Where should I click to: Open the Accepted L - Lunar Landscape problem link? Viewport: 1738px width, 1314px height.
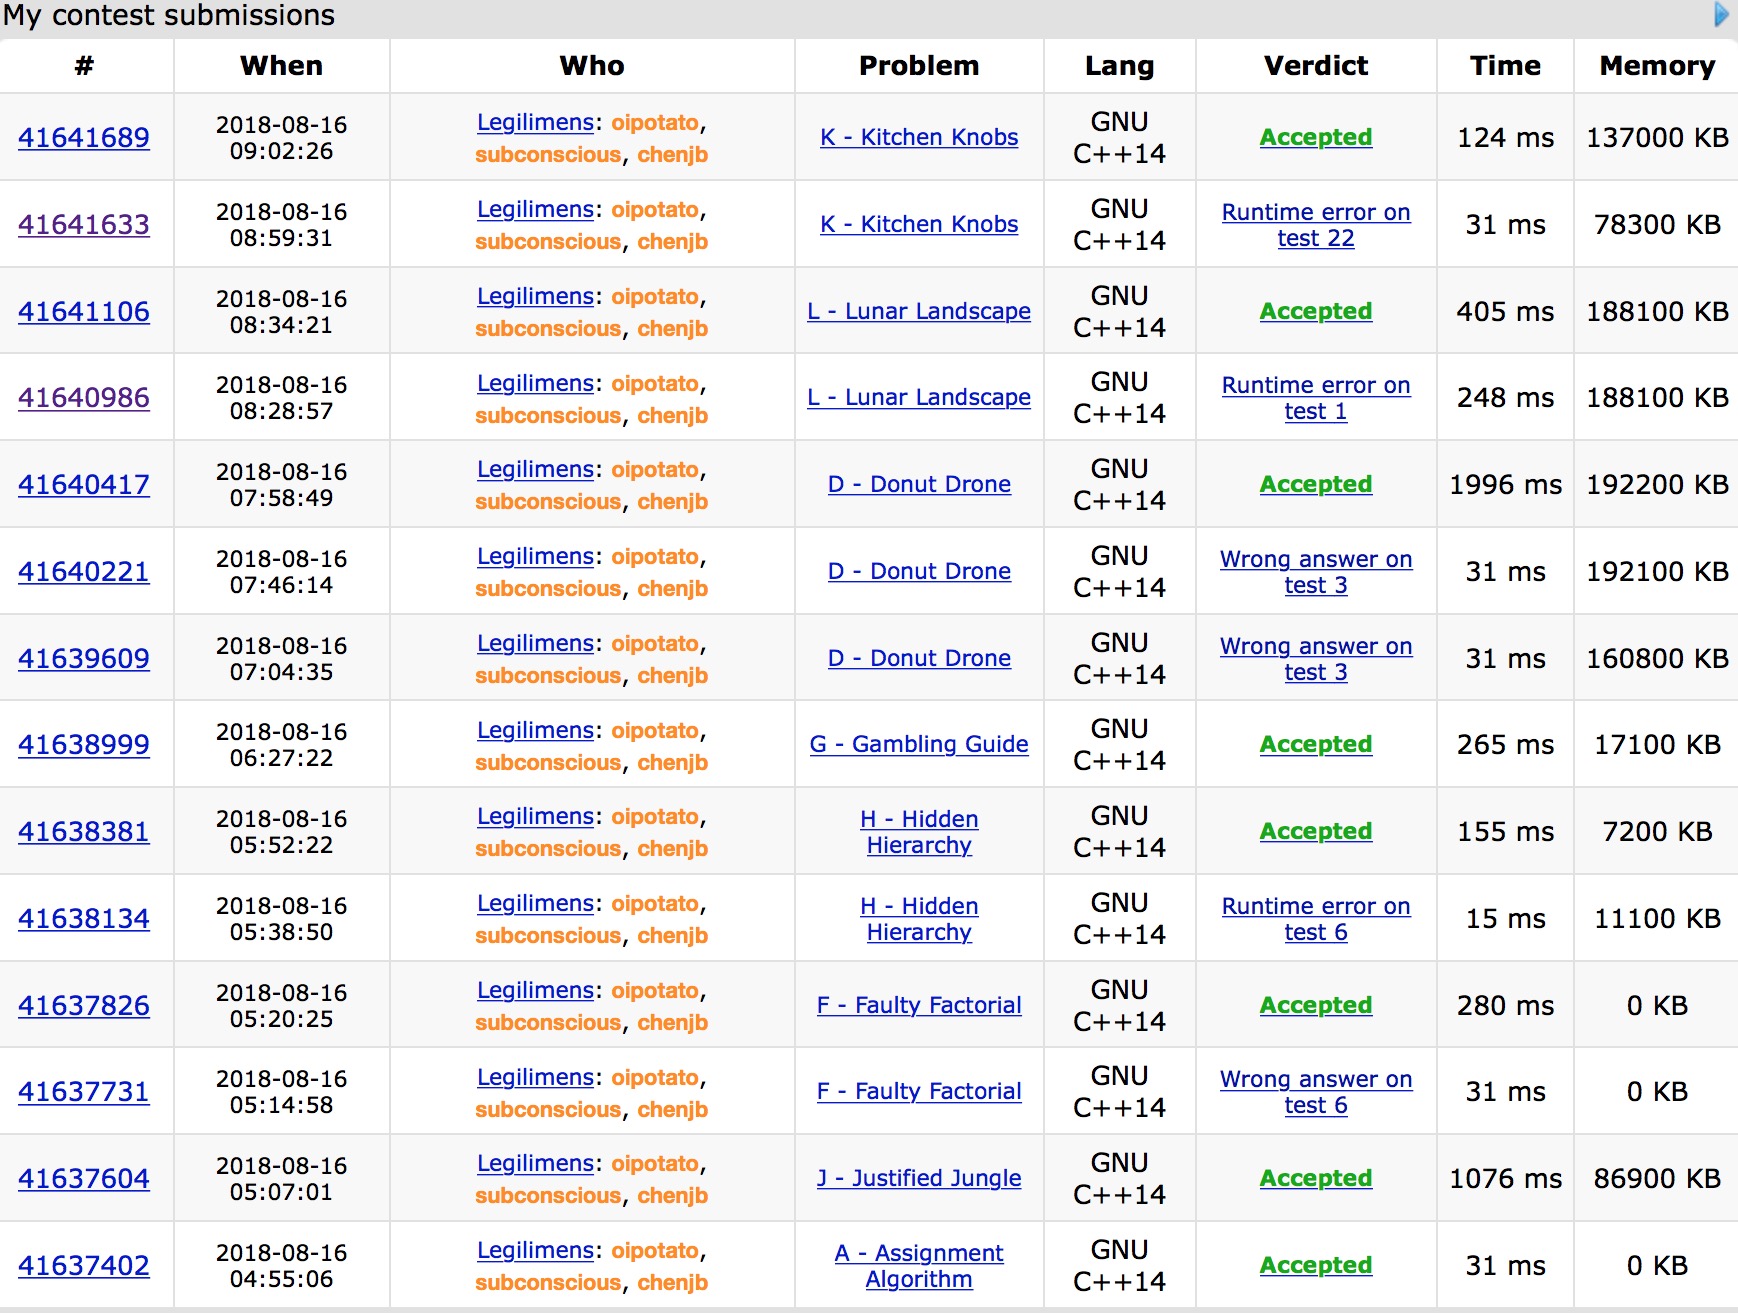[x=919, y=311]
